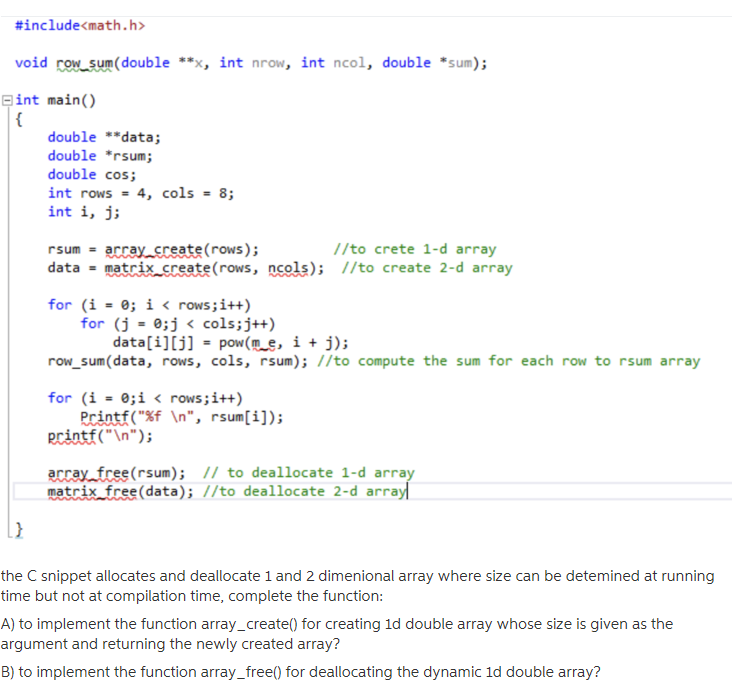The height and width of the screenshot is (684, 742).
Task: Click the 'double cos;' declaration
Action: point(92,175)
